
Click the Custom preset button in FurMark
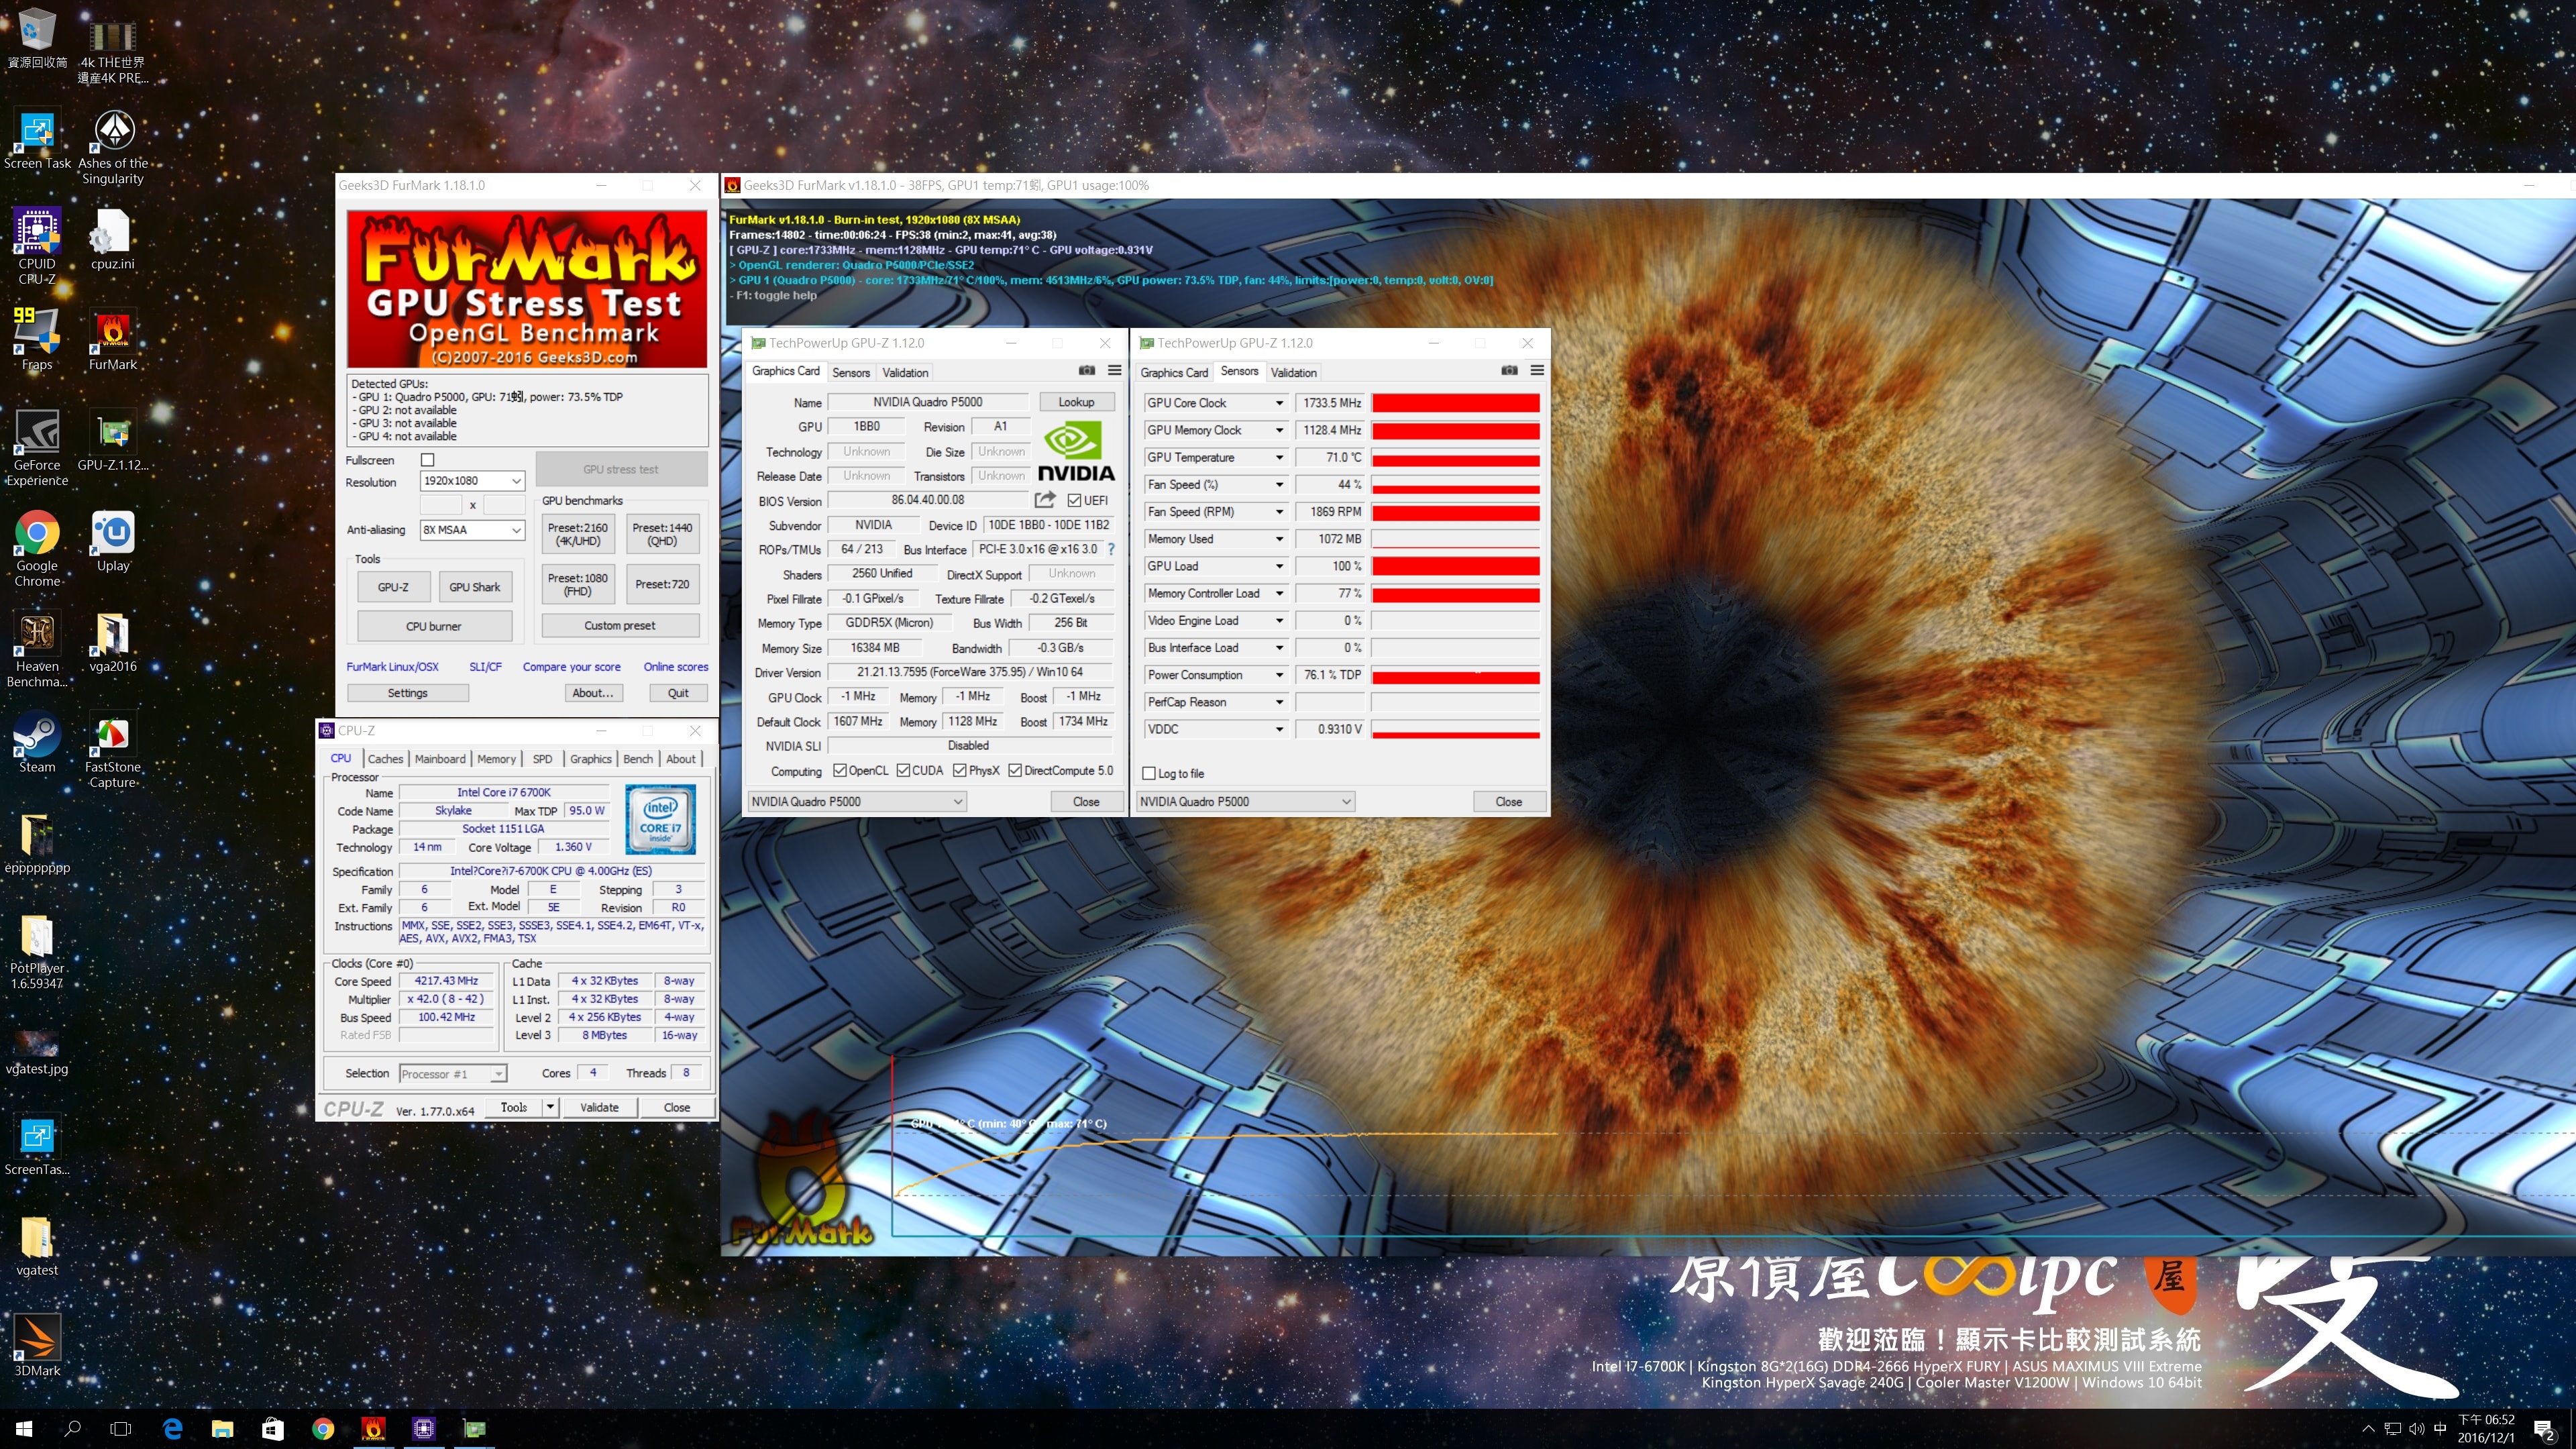coord(620,626)
